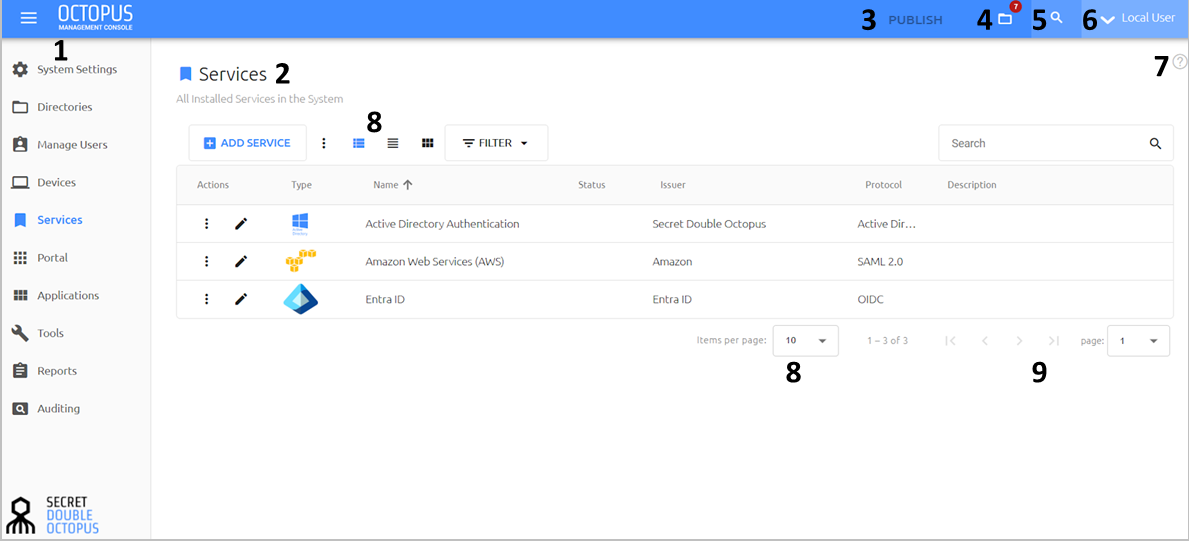Switch to compact list view icon
Screen dimensions: 1189x541
[x=393, y=143]
